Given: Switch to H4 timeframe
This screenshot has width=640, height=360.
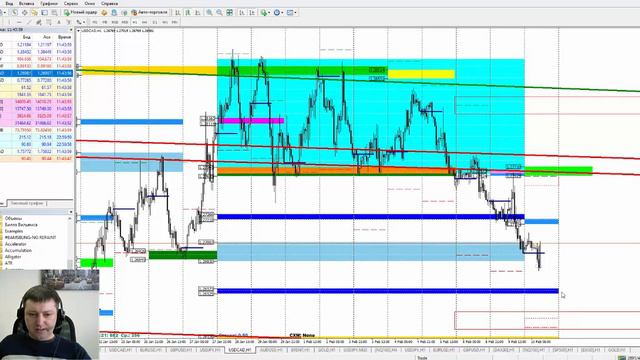Looking at the screenshot, I should point(144,22).
